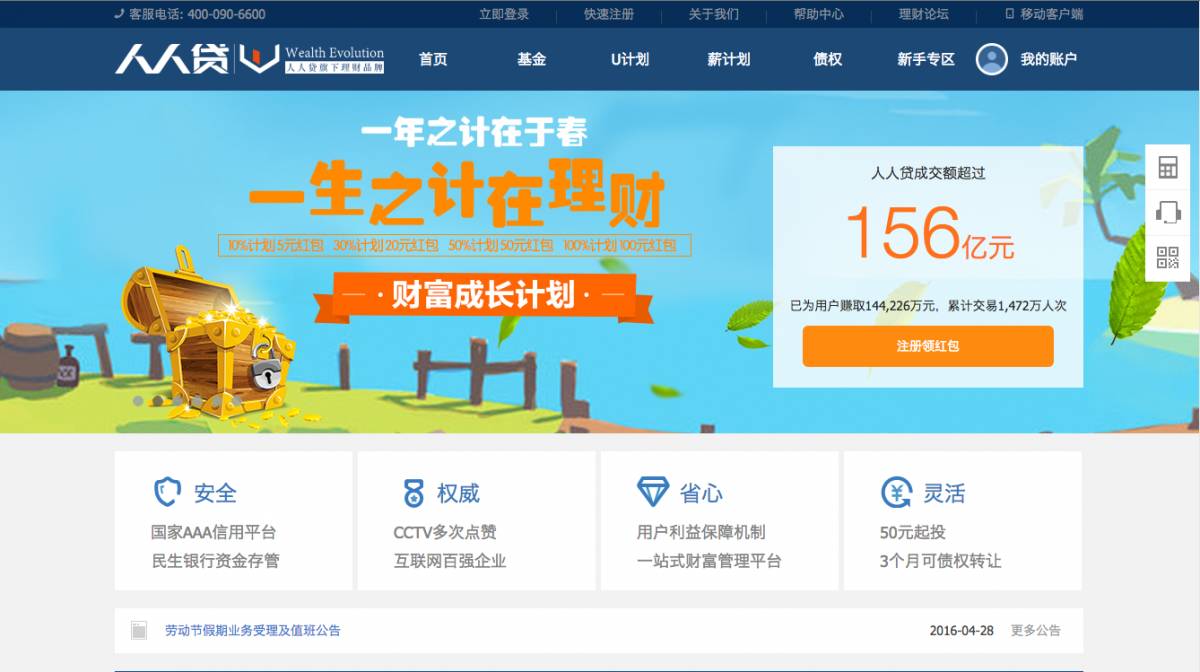This screenshot has width=1200, height=672.
Task: Open 我的账户 avatar icon
Action: (x=991, y=59)
